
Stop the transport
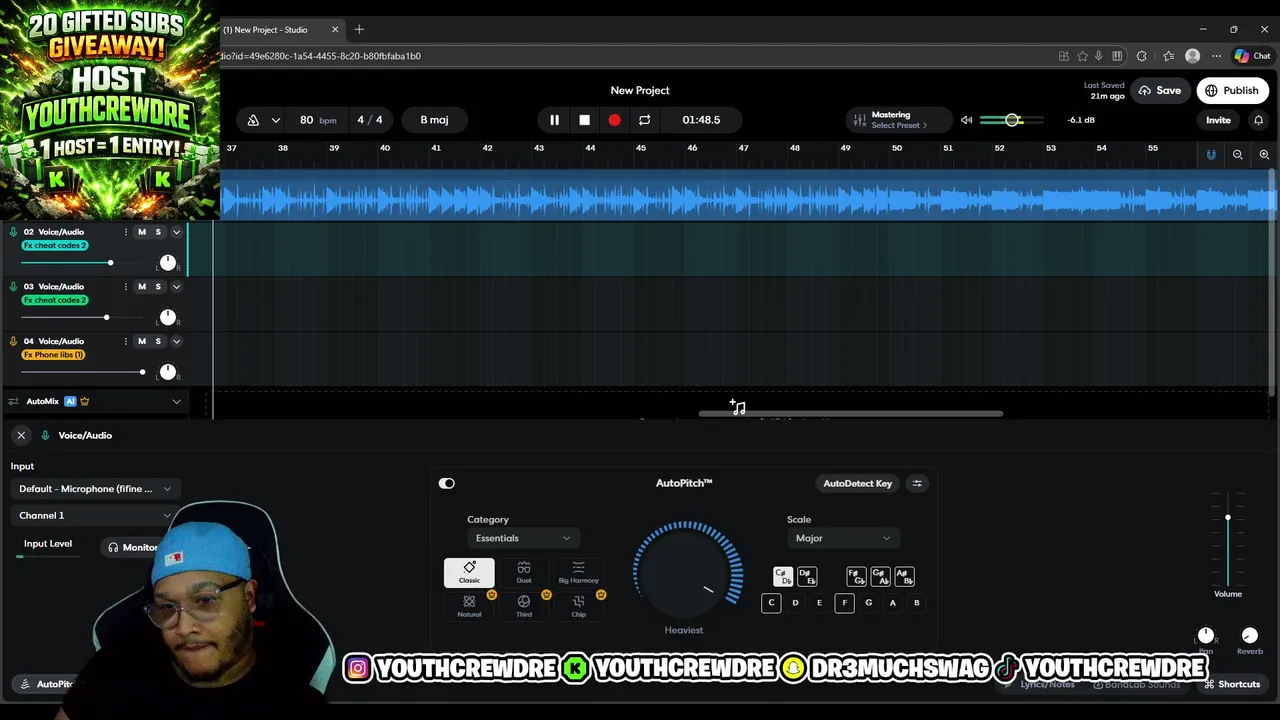pos(584,120)
